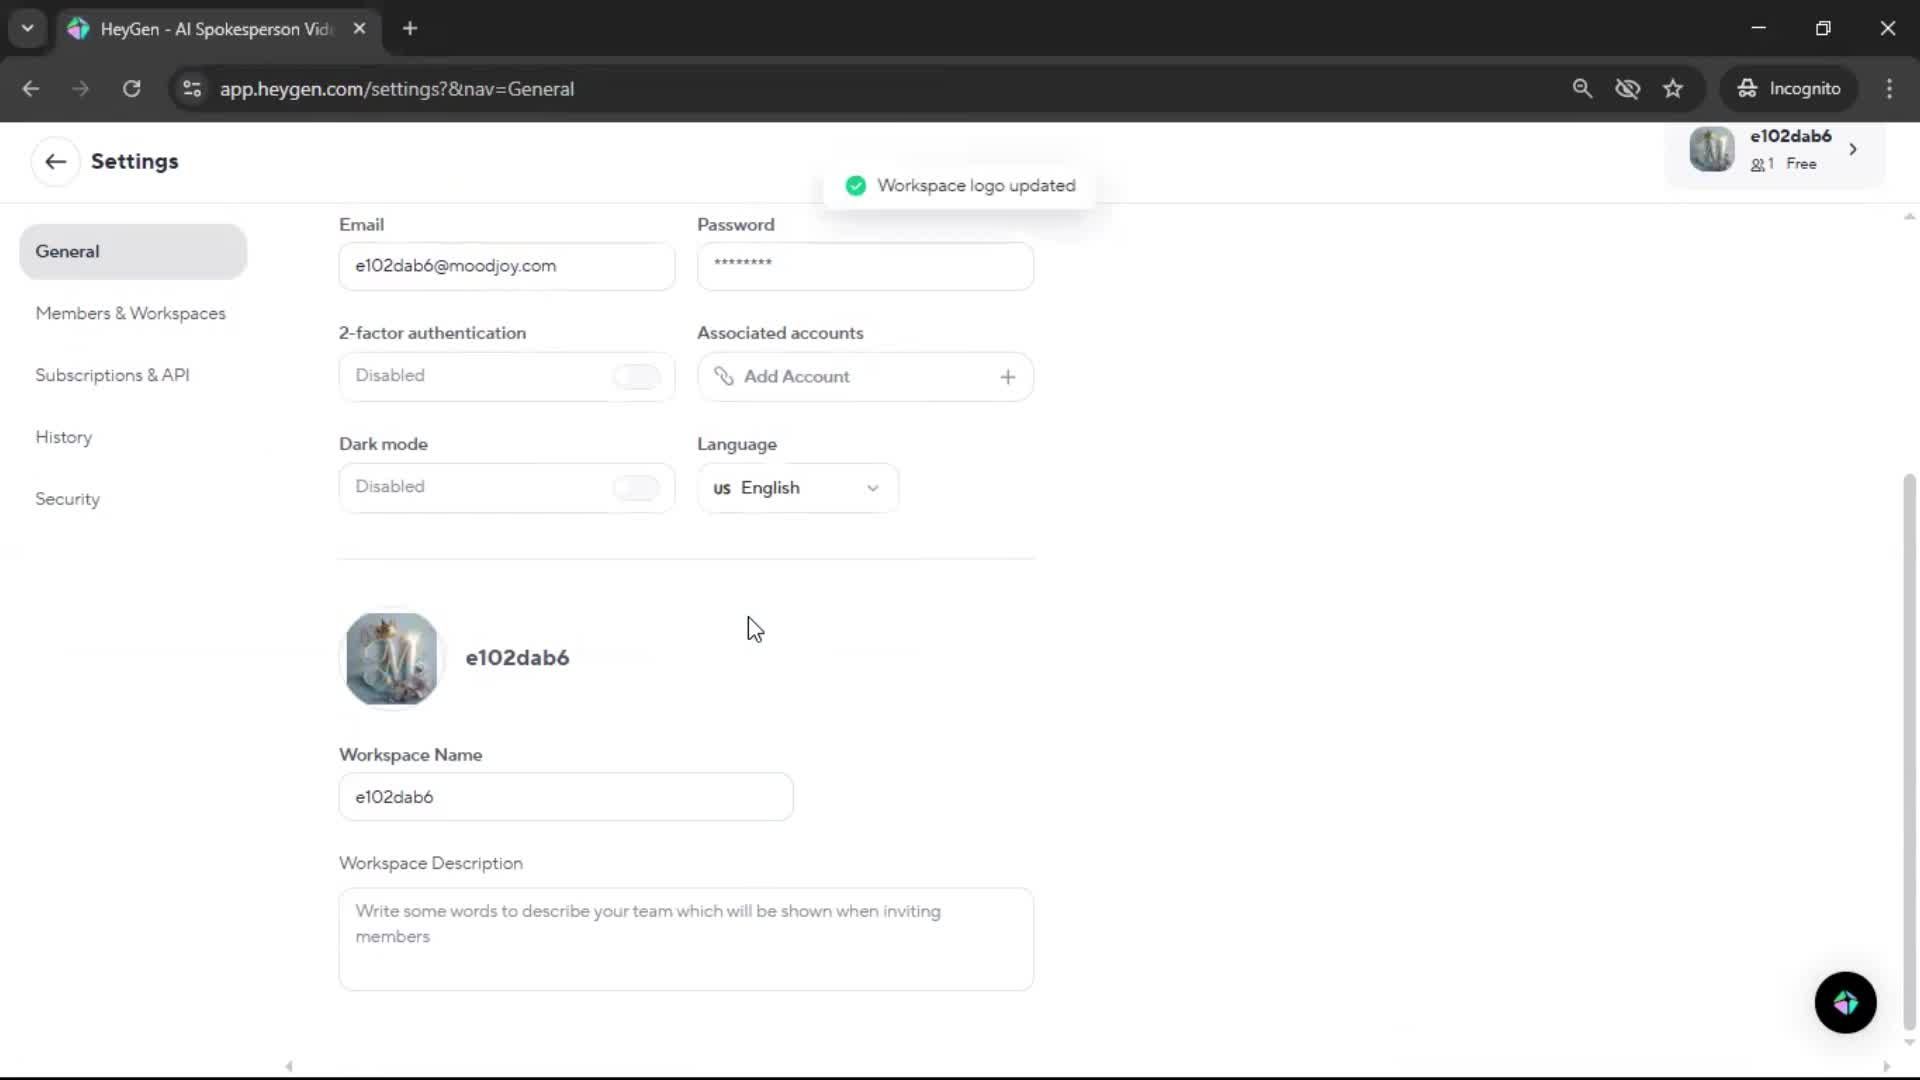This screenshot has height=1080, width=1920.
Task: Open Chrome three-dot menu
Action: pyautogui.click(x=1889, y=89)
